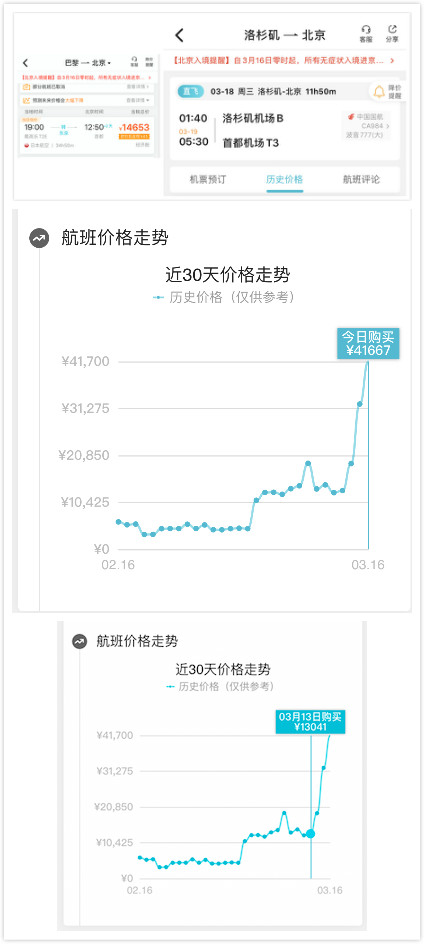Expand the Beijing entry notice arrow
Viewport: 424px width, 944px height.
(392, 61)
